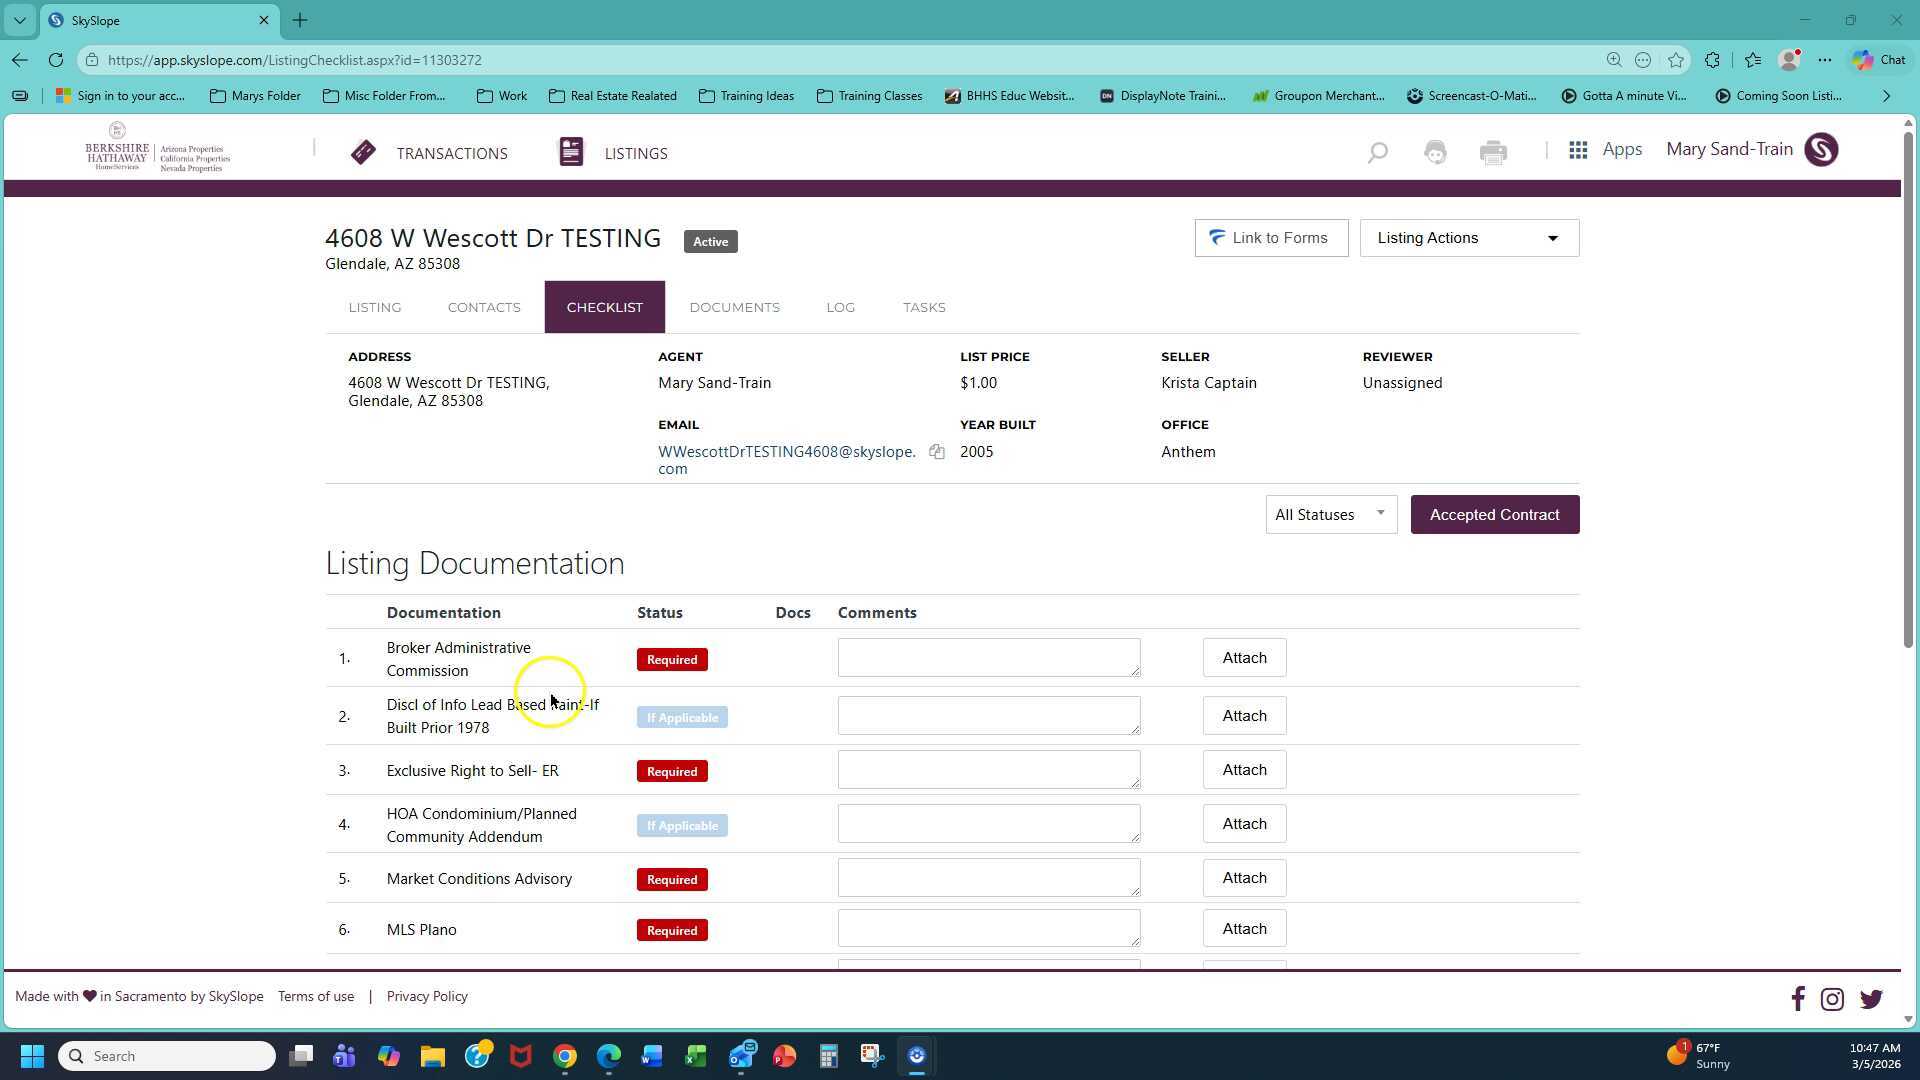This screenshot has width=1920, height=1080.
Task: Click Link to Forms button
Action: tap(1270, 238)
